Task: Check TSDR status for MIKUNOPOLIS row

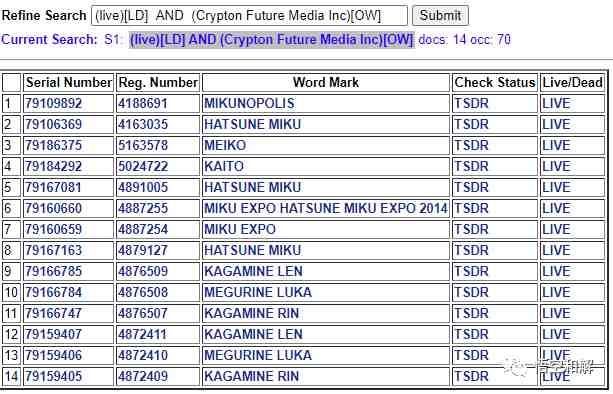Action: pos(471,104)
